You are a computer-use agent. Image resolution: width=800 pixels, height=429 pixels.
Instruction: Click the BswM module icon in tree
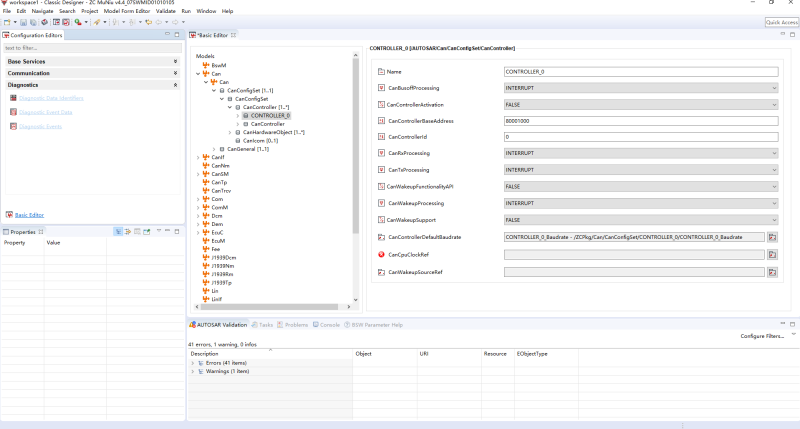pyautogui.click(x=206, y=65)
